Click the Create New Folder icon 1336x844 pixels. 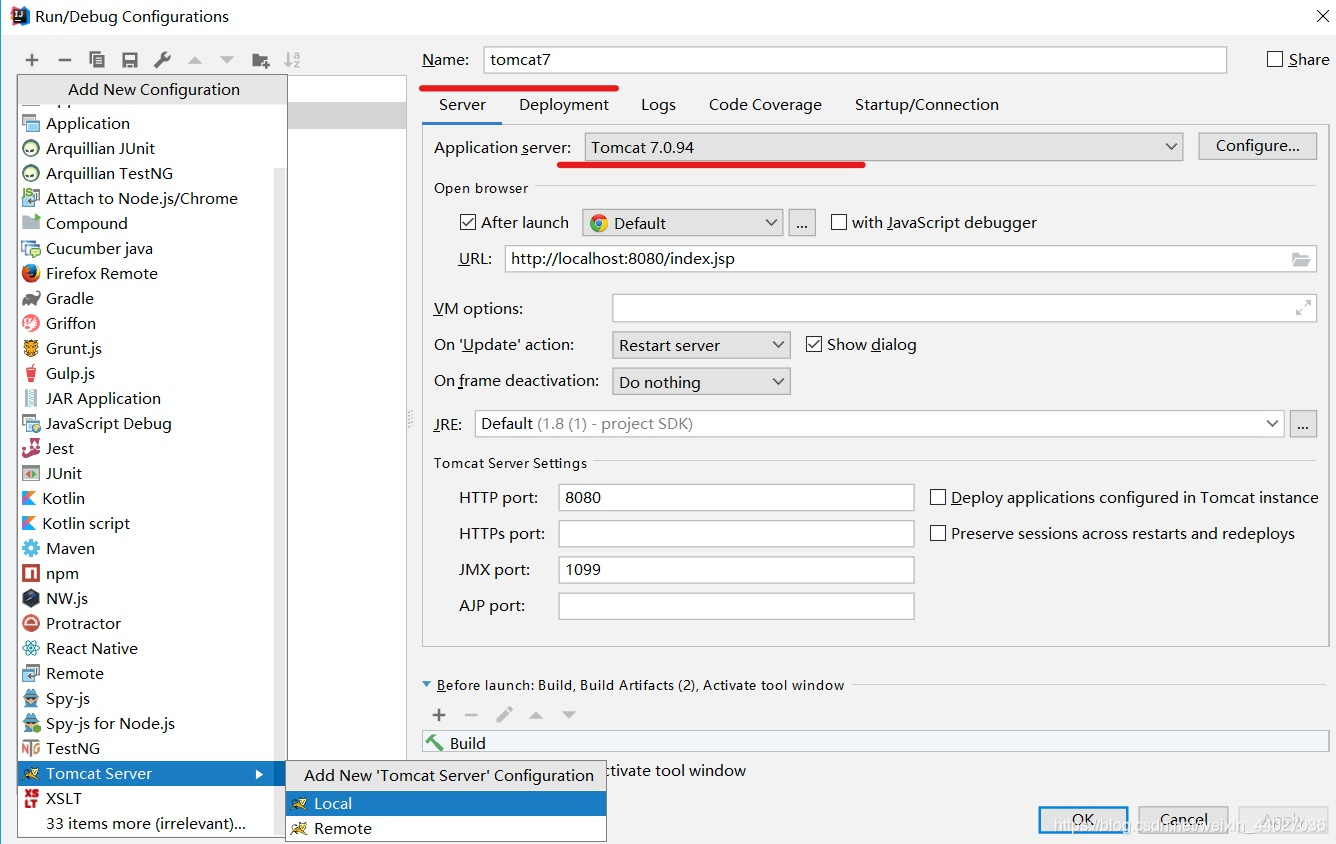[260, 60]
